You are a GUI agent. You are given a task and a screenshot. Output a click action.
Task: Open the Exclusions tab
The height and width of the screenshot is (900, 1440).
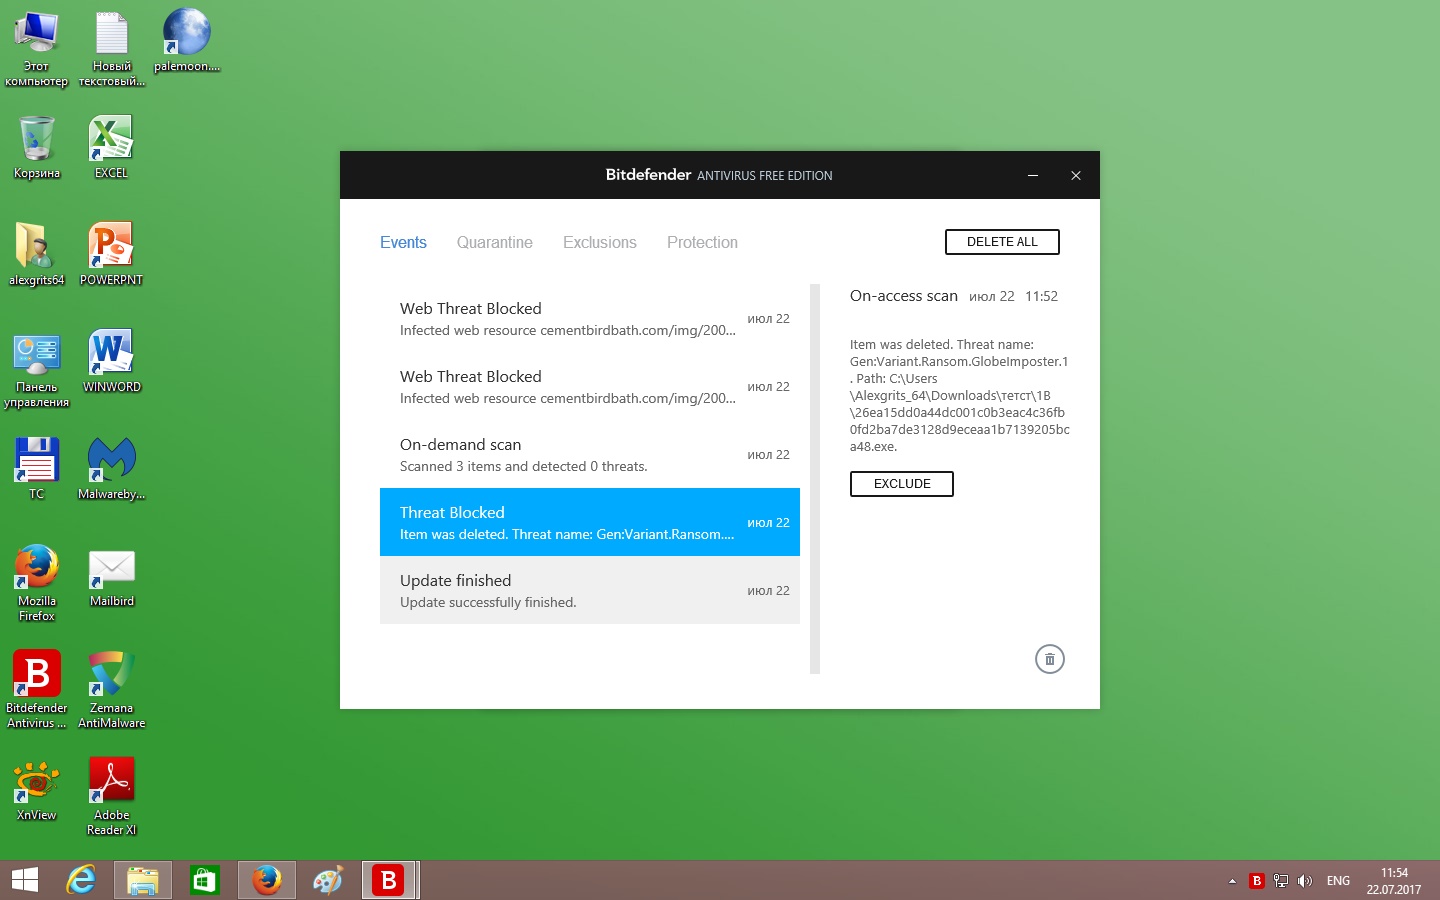pyautogui.click(x=600, y=242)
